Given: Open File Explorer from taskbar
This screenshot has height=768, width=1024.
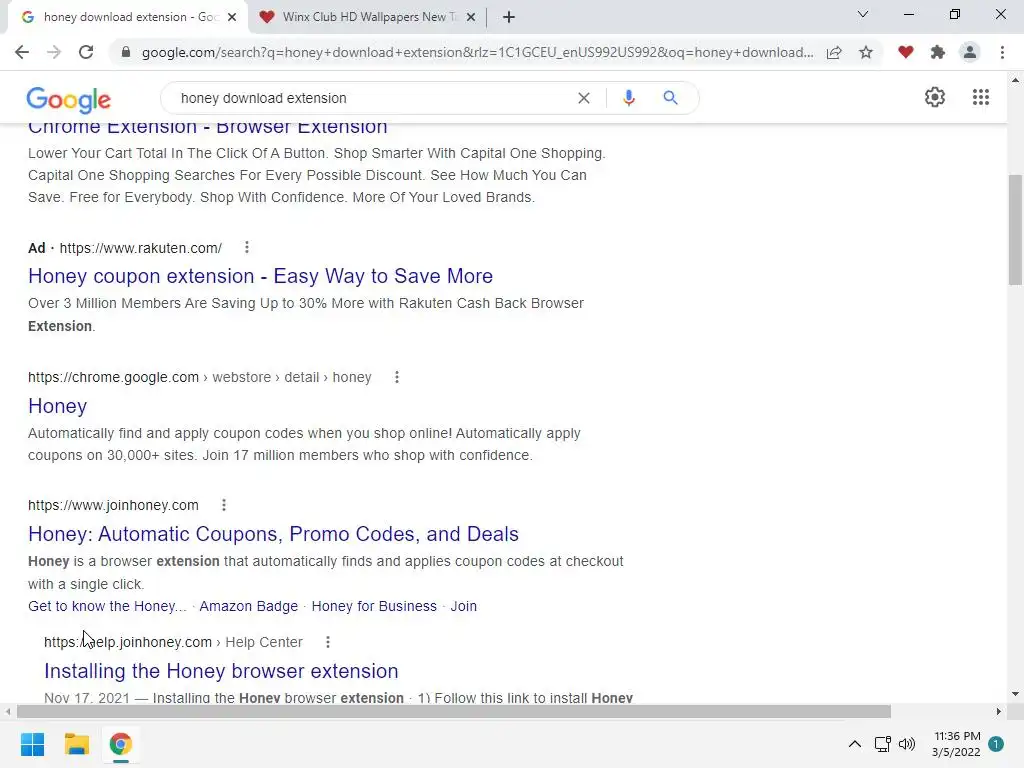Looking at the screenshot, I should pos(76,744).
